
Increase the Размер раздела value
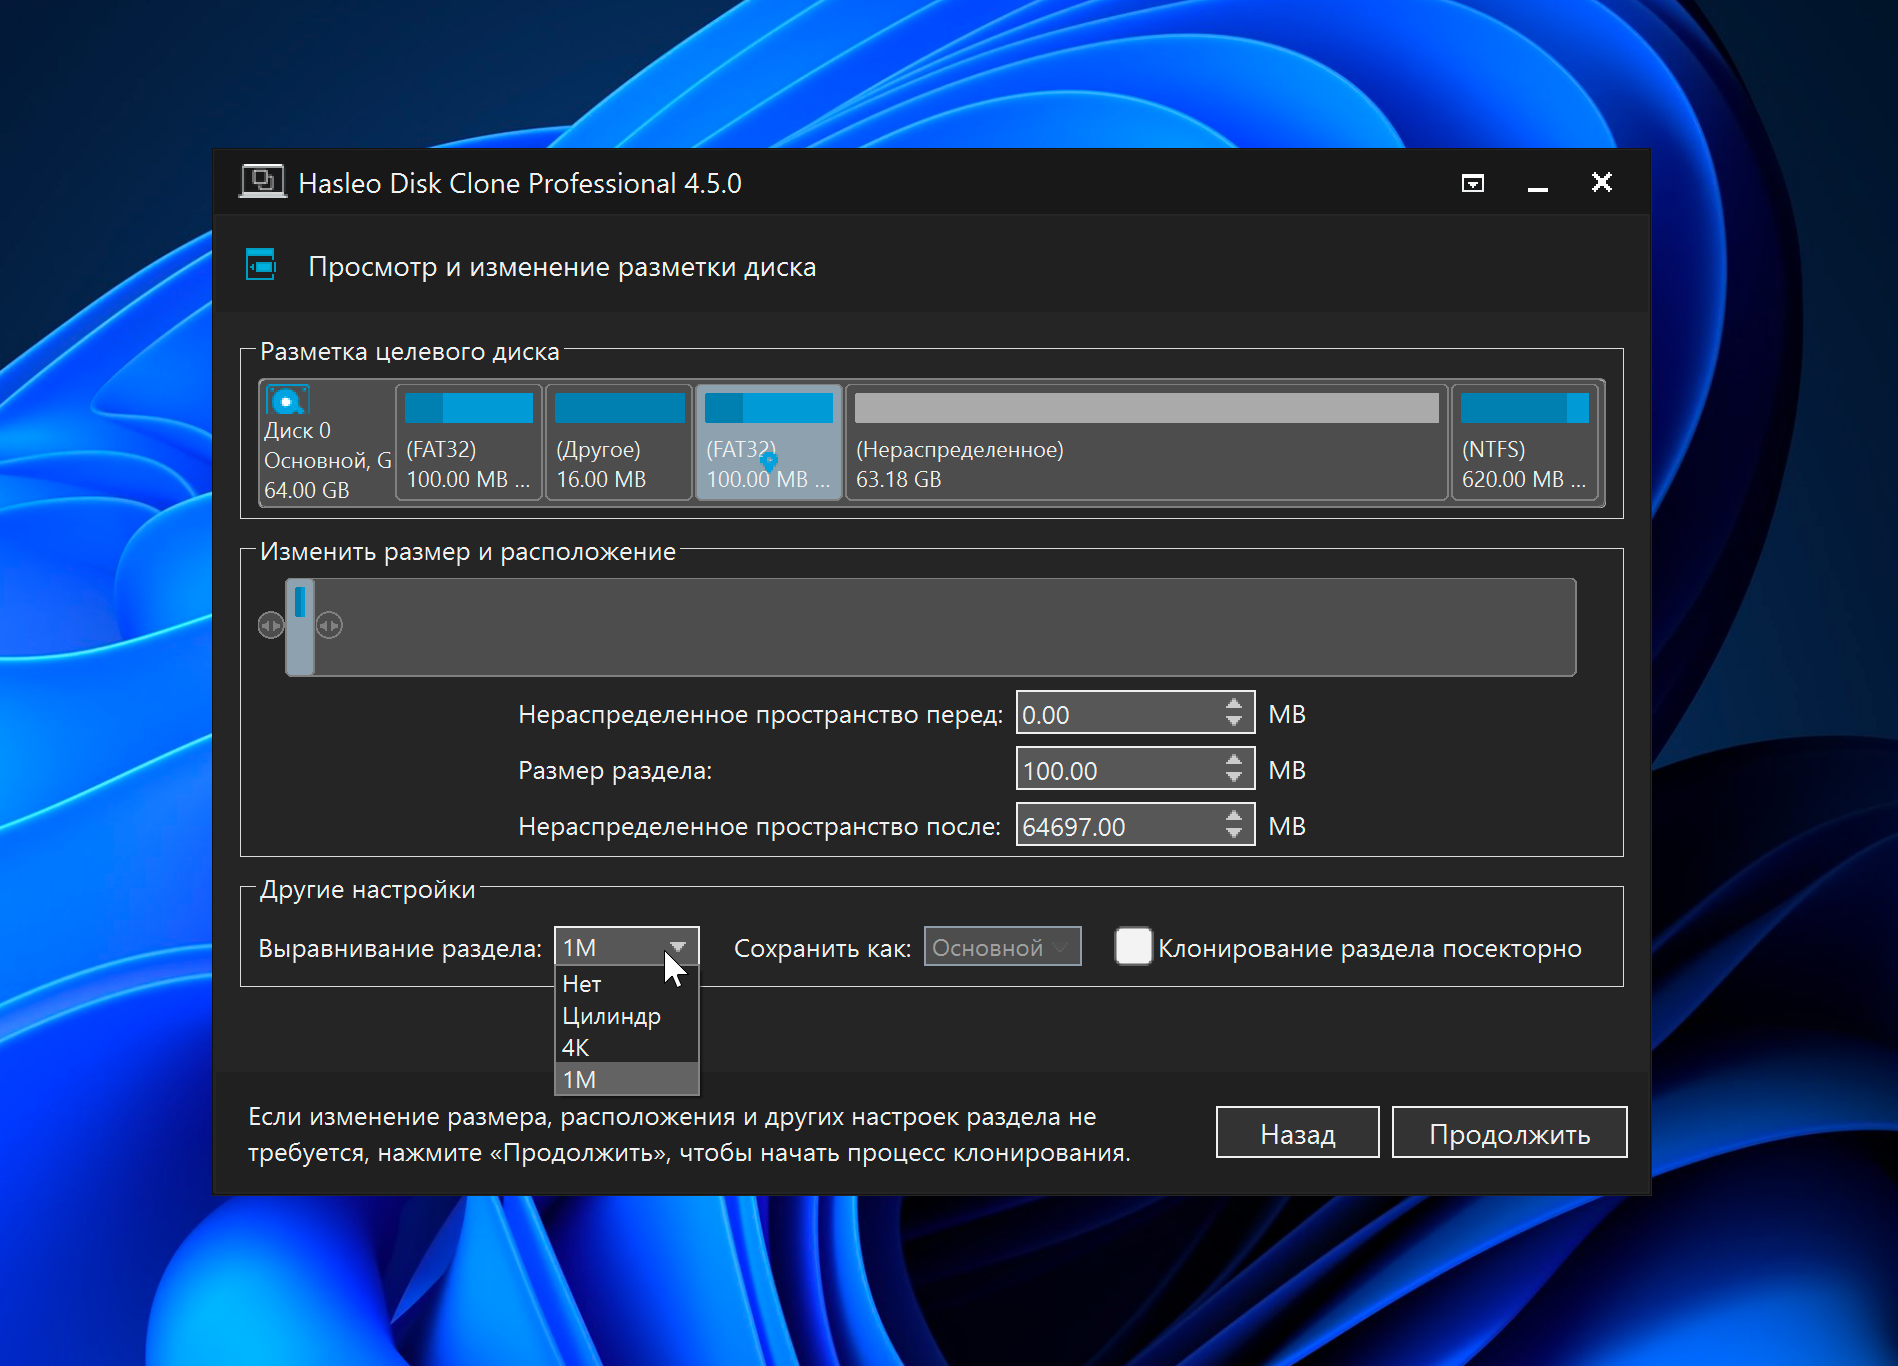click(1234, 760)
